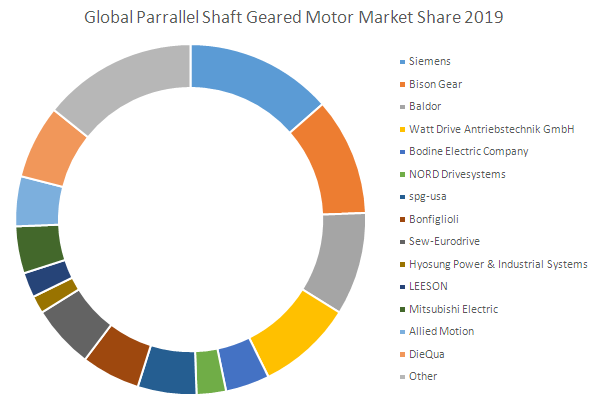Select the Baldor legend label
This screenshot has width=600, height=402.
(x=426, y=106)
